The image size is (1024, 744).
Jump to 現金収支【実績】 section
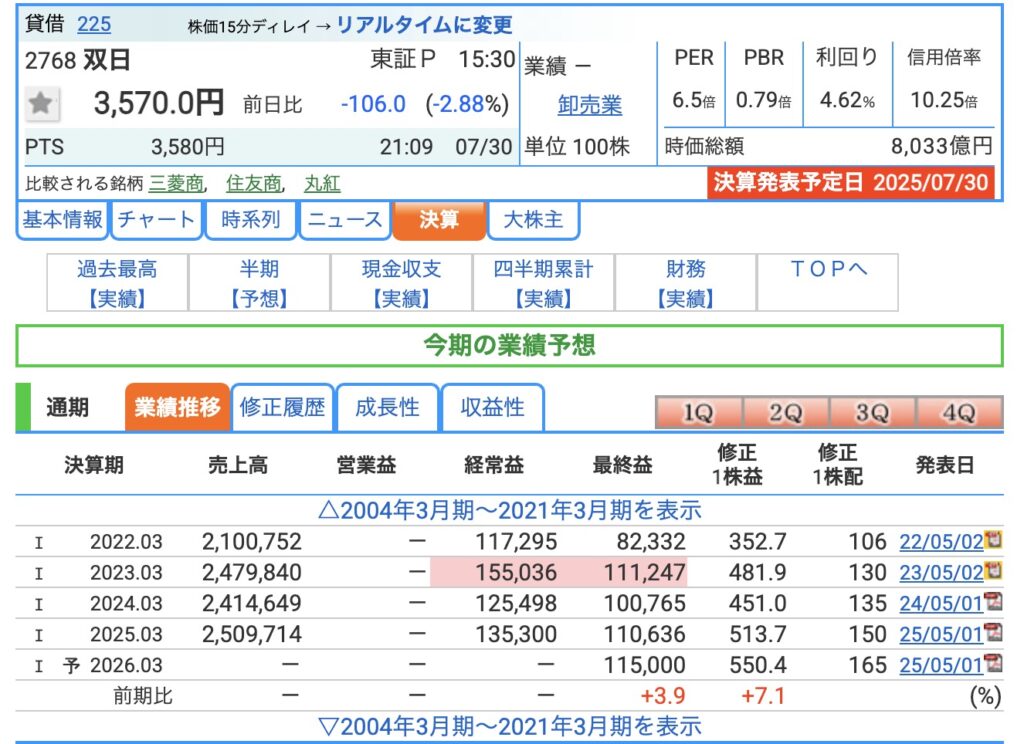pyautogui.click(x=402, y=283)
